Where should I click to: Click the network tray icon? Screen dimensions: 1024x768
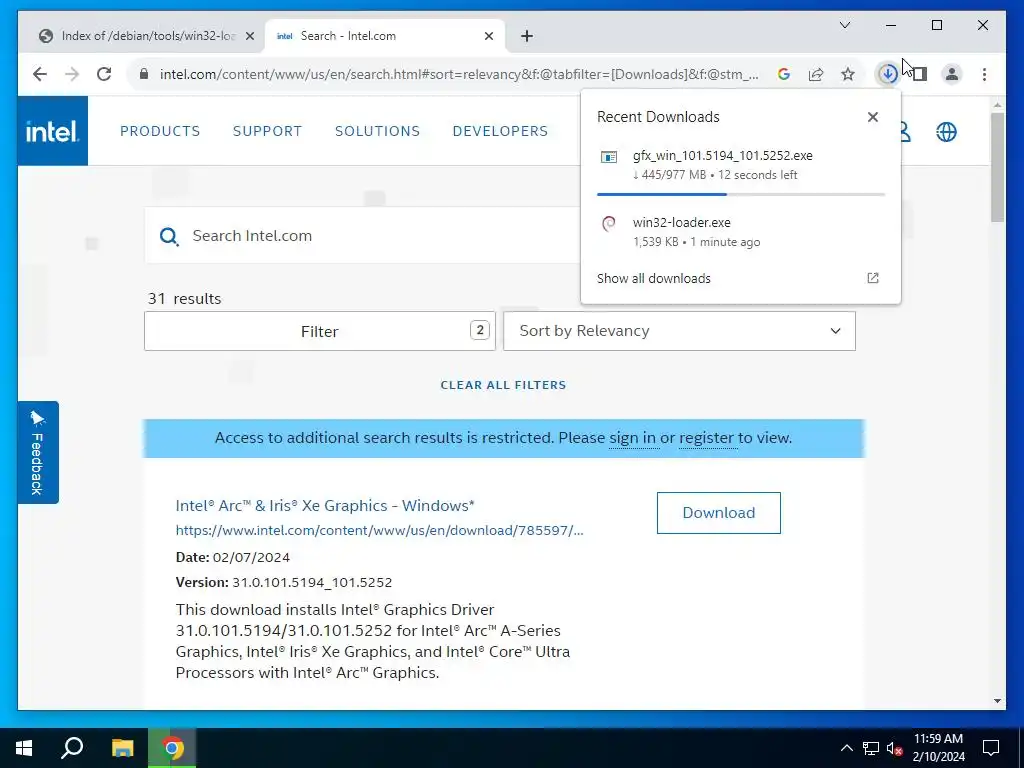(871, 748)
